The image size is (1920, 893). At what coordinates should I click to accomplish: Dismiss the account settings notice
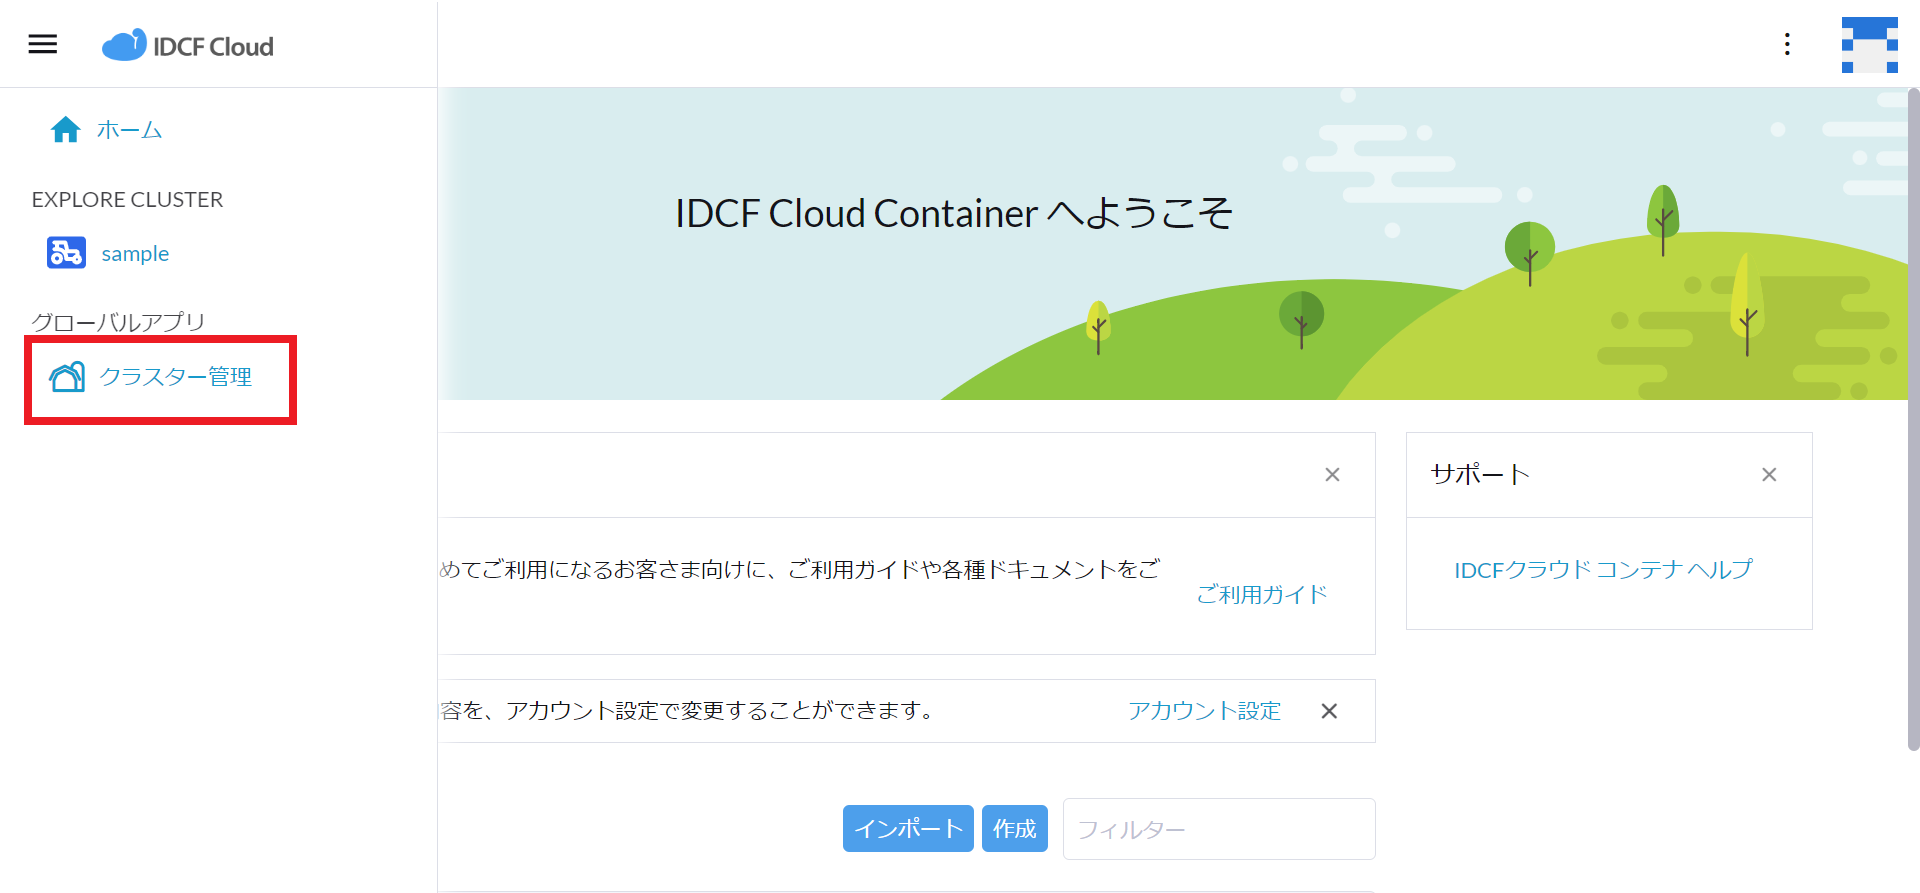pyautogui.click(x=1329, y=711)
